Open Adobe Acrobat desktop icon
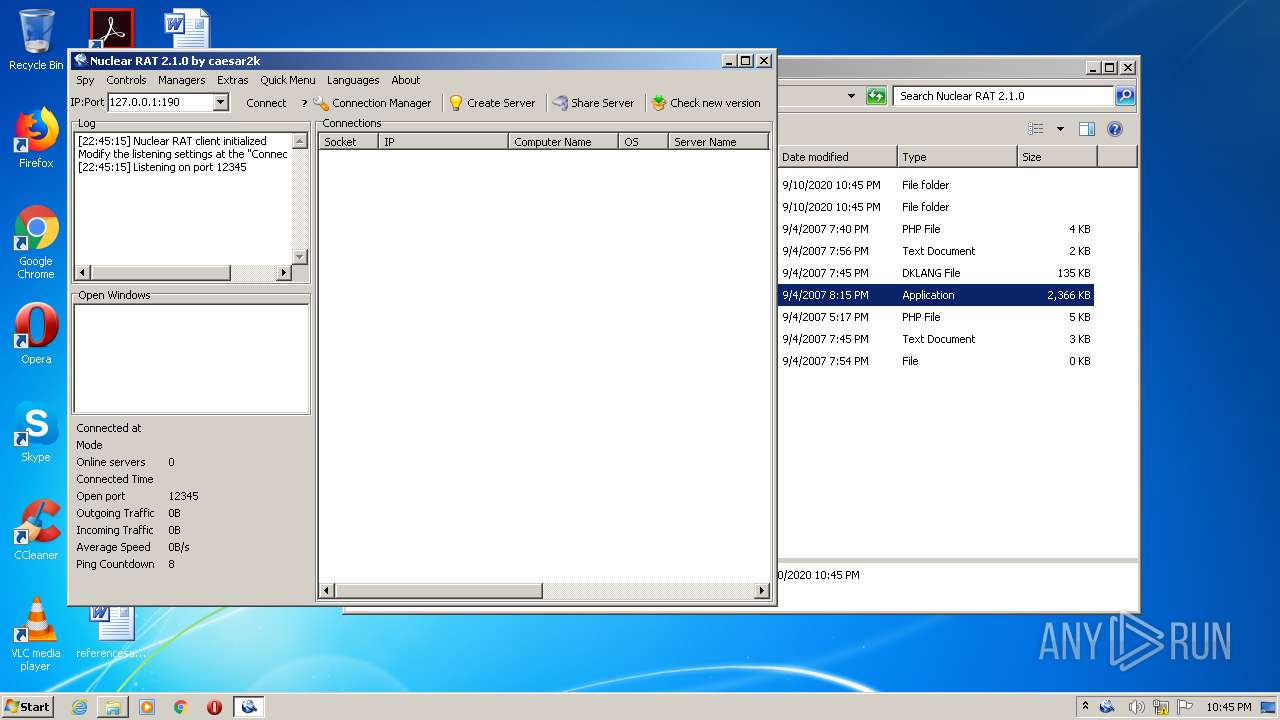 coord(111,29)
